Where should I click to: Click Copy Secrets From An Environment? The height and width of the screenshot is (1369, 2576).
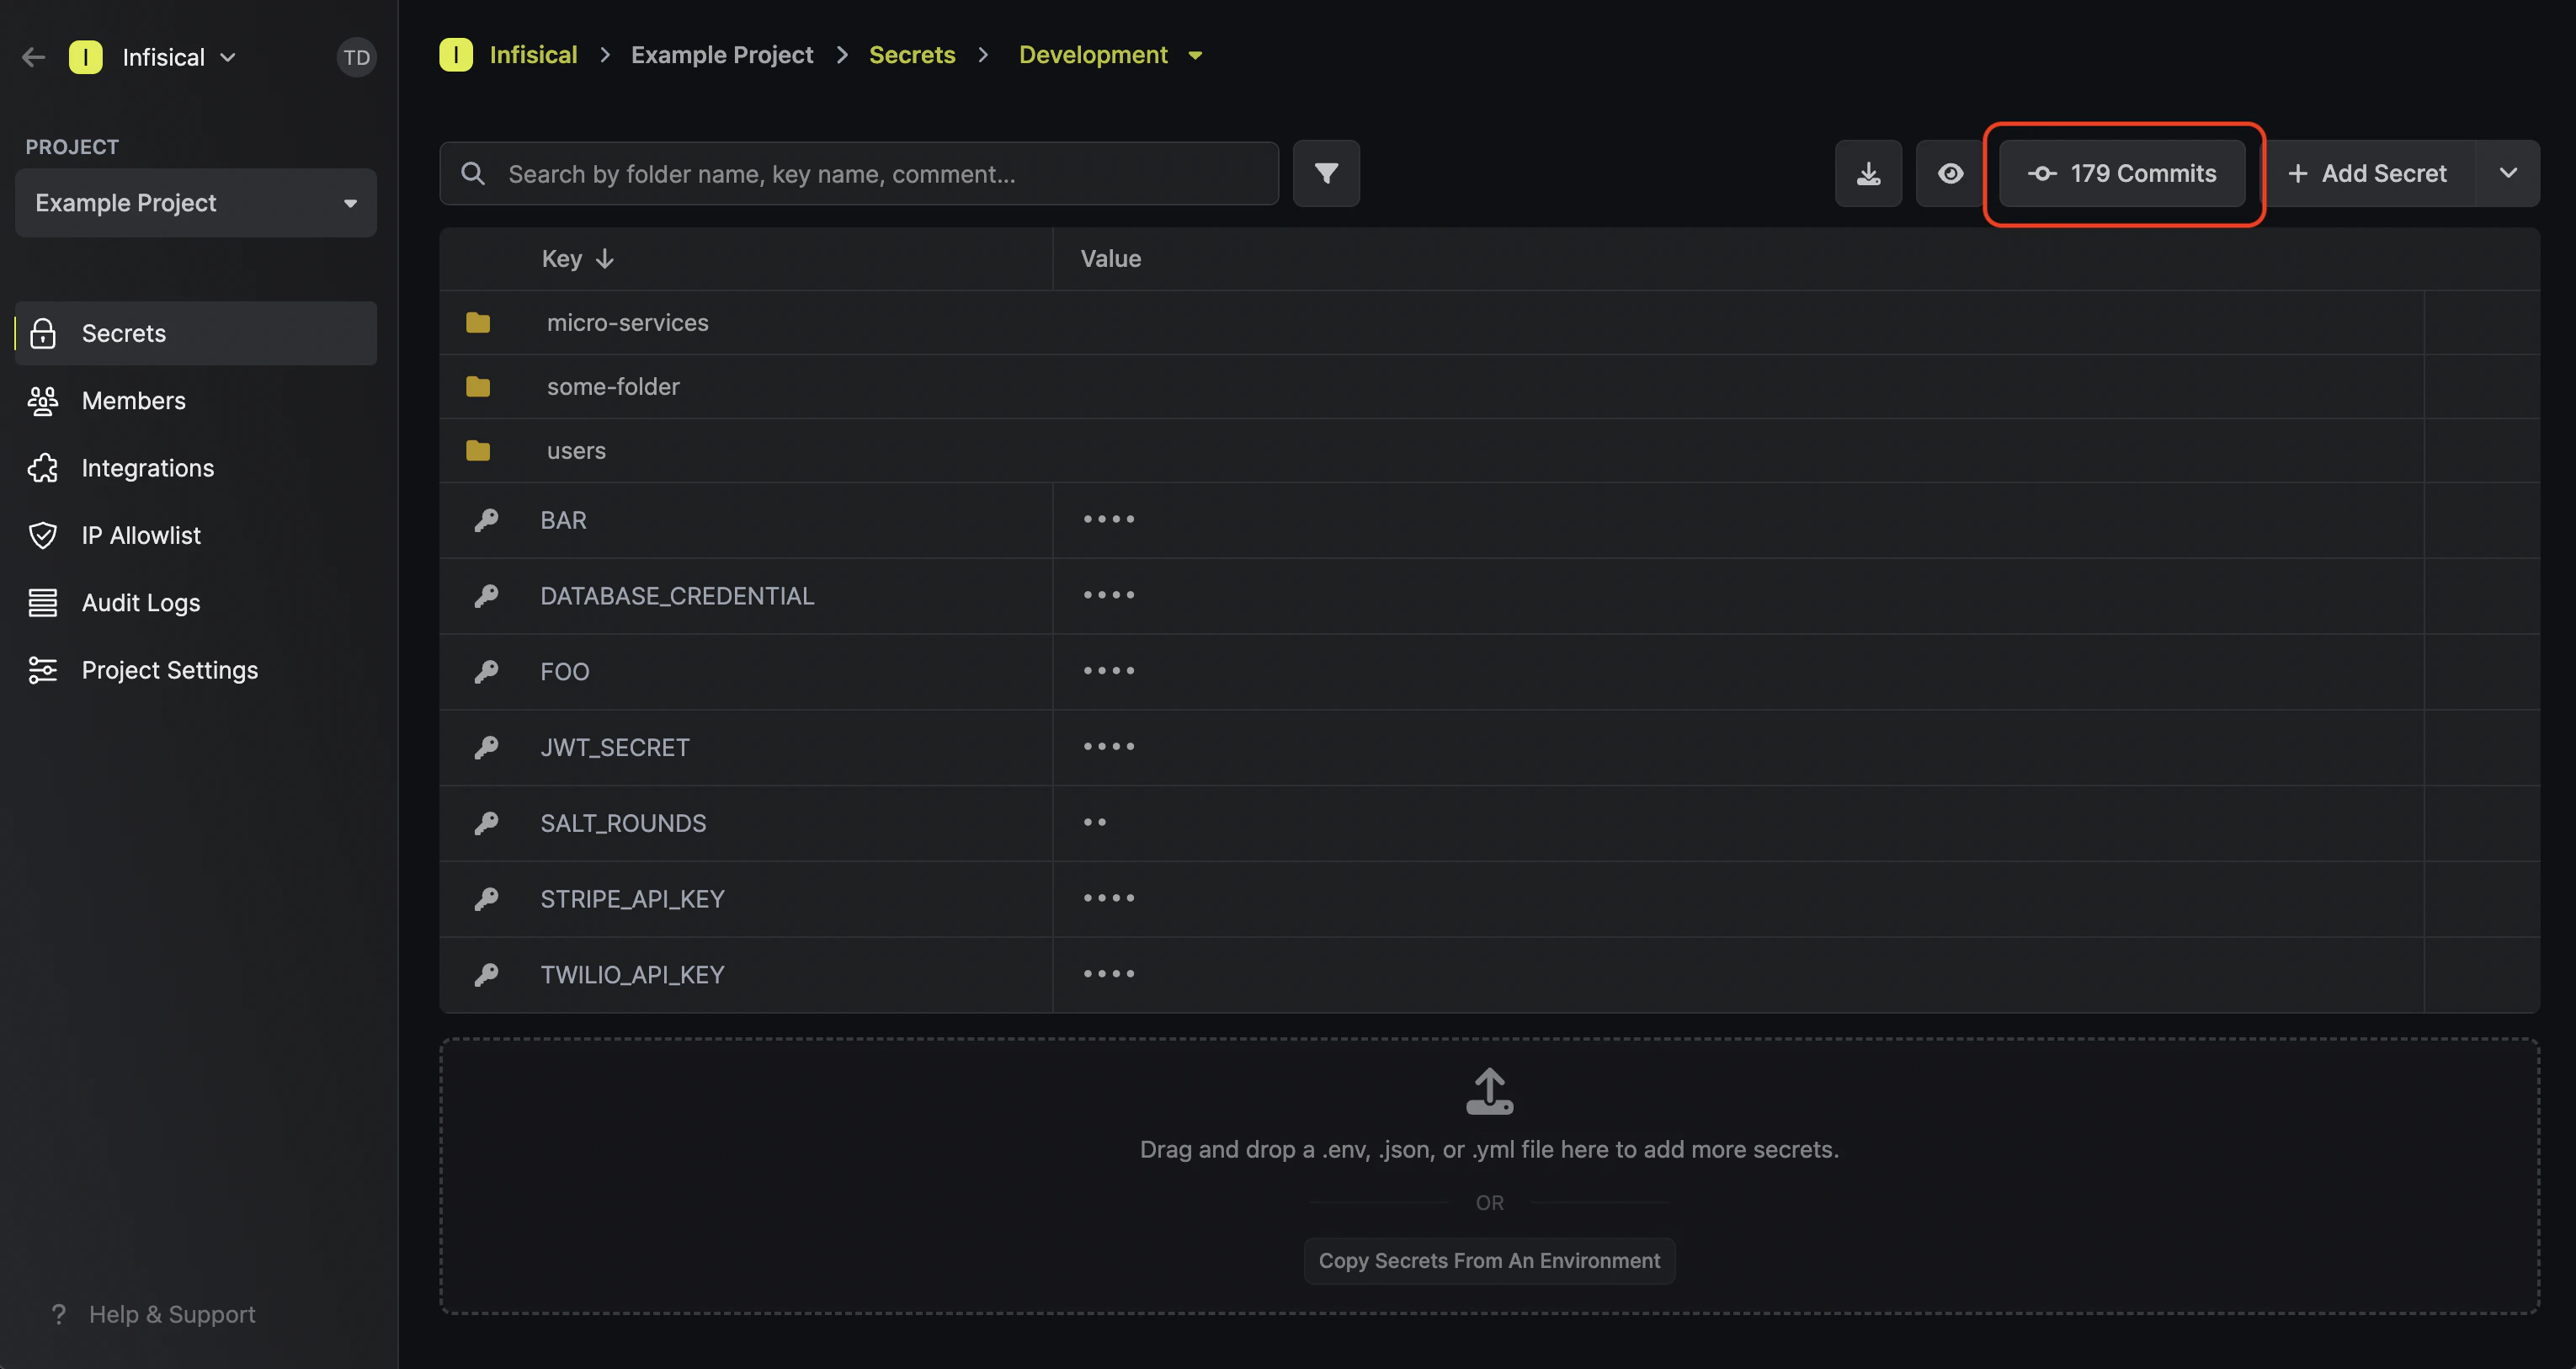pyautogui.click(x=1489, y=1261)
